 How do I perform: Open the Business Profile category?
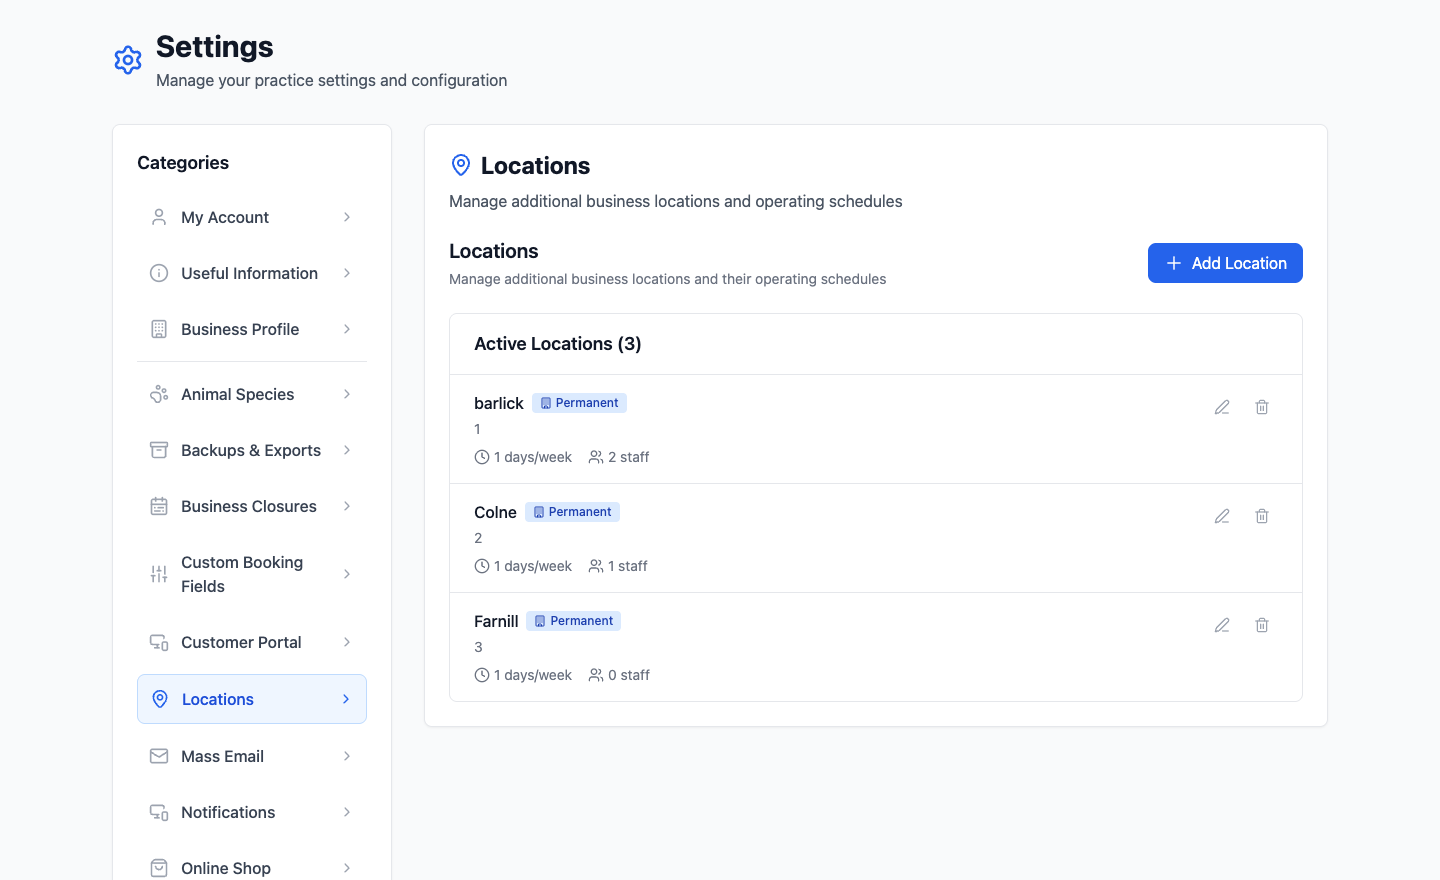click(x=252, y=329)
